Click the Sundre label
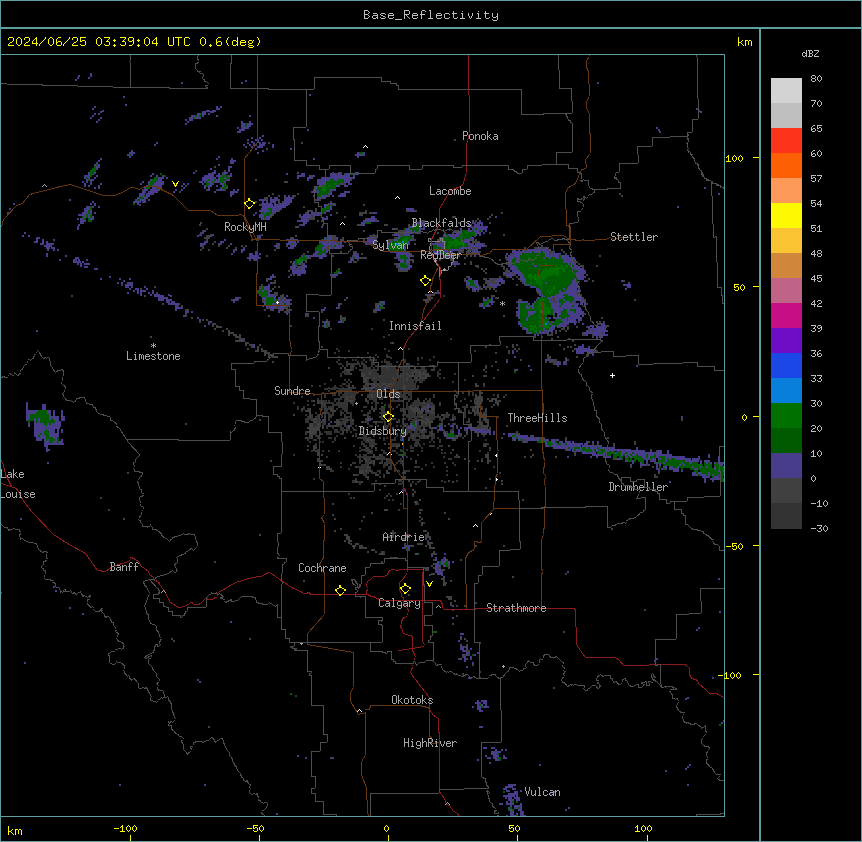Screen dimensions: 862x842 292,391
